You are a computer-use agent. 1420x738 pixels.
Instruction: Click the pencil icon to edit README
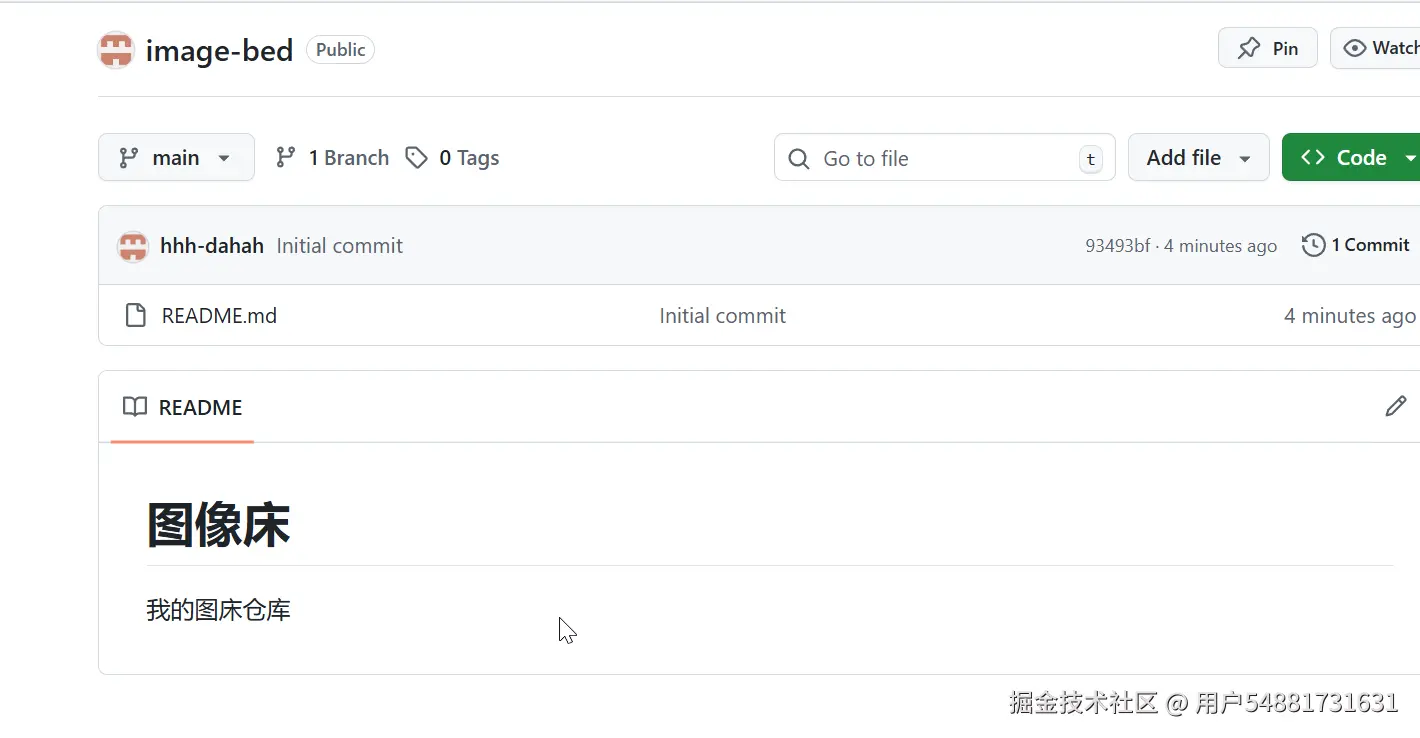tap(1395, 406)
